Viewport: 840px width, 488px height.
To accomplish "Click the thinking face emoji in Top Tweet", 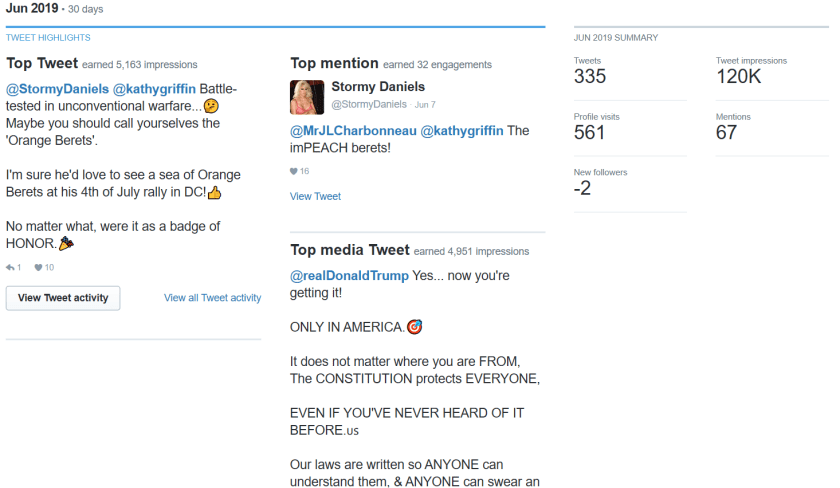I will point(212,106).
